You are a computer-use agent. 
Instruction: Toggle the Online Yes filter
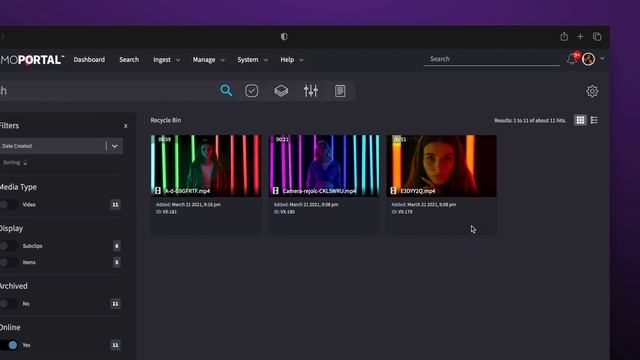pyautogui.click(x=8, y=345)
